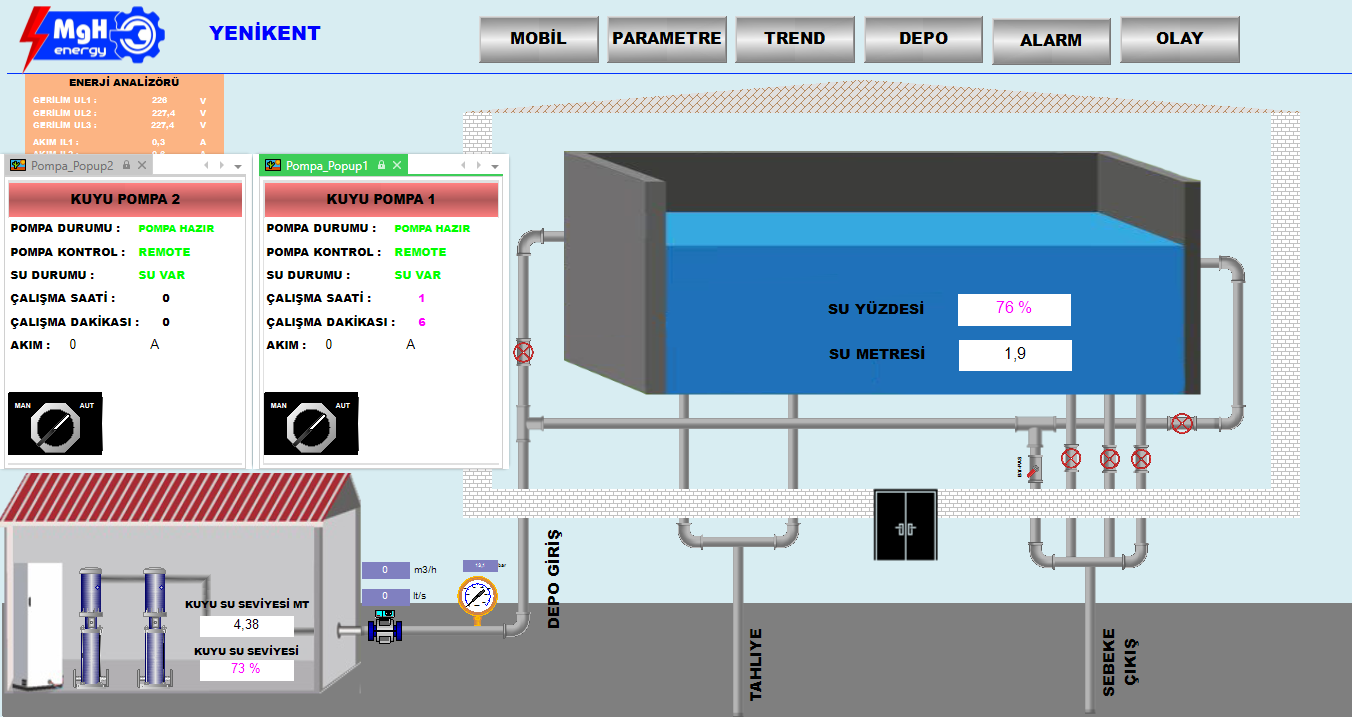
Task: Toggle the lock icon on Pompa_Popup1 tab
Action: [382, 165]
